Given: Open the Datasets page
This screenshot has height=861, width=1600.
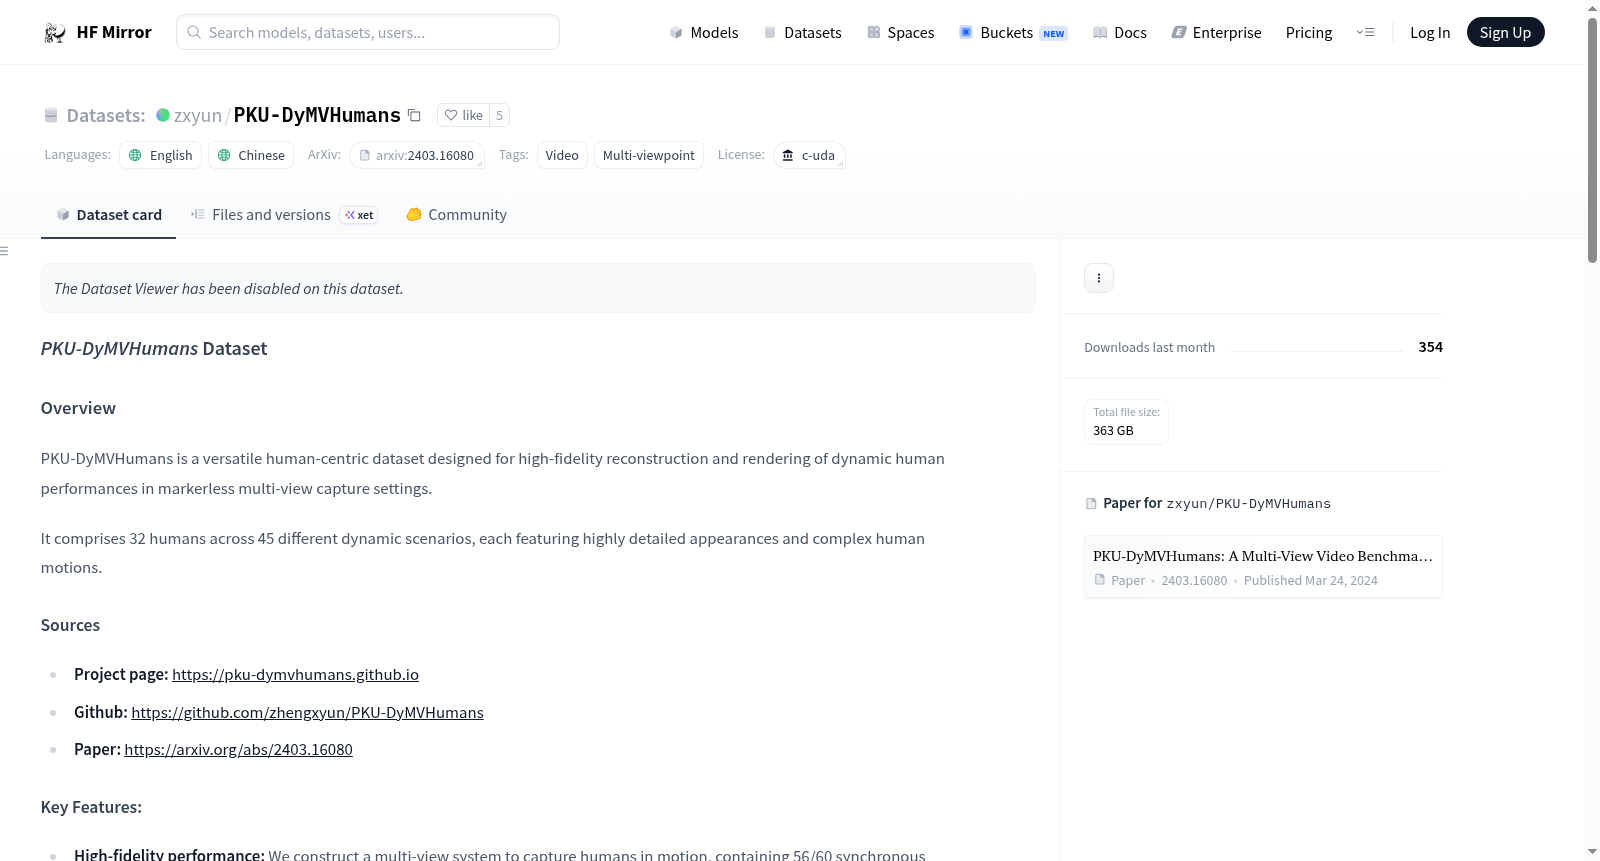Looking at the screenshot, I should (x=802, y=33).
